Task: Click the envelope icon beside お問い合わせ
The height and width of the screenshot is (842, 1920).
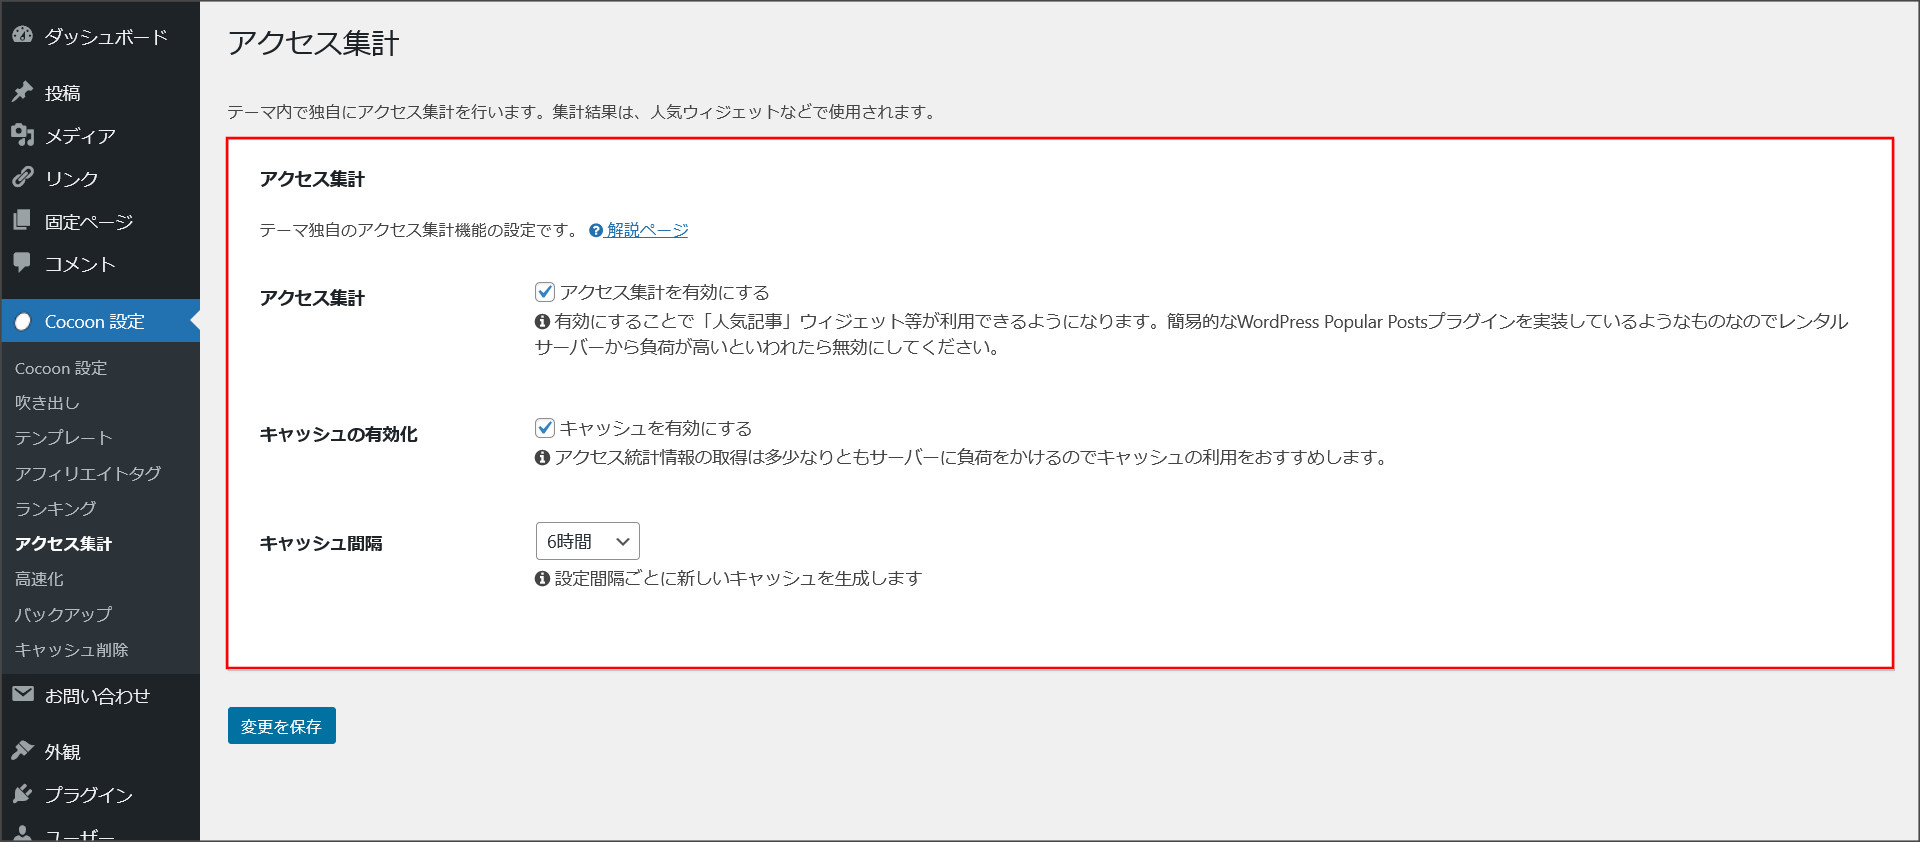Action: click(x=23, y=694)
